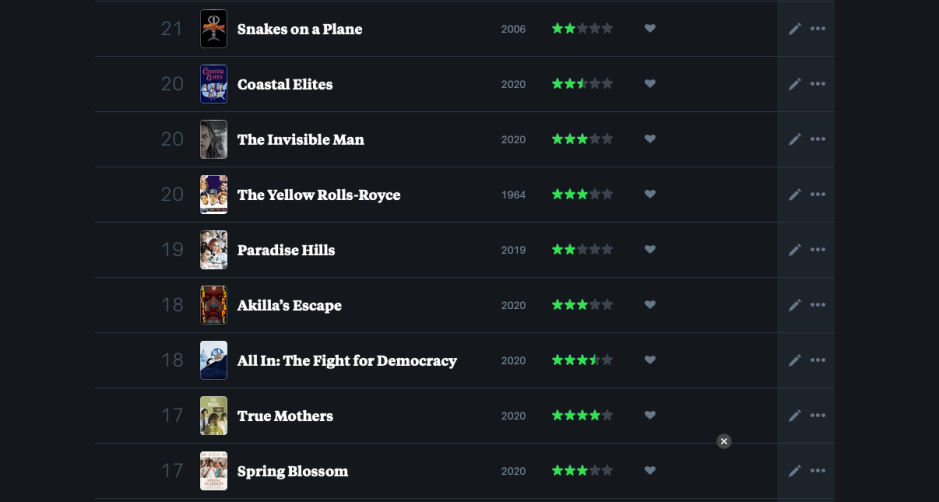Click pencil edit icon for Snakes on a Plane
Screen dimensions: 939x502
coord(795,29)
